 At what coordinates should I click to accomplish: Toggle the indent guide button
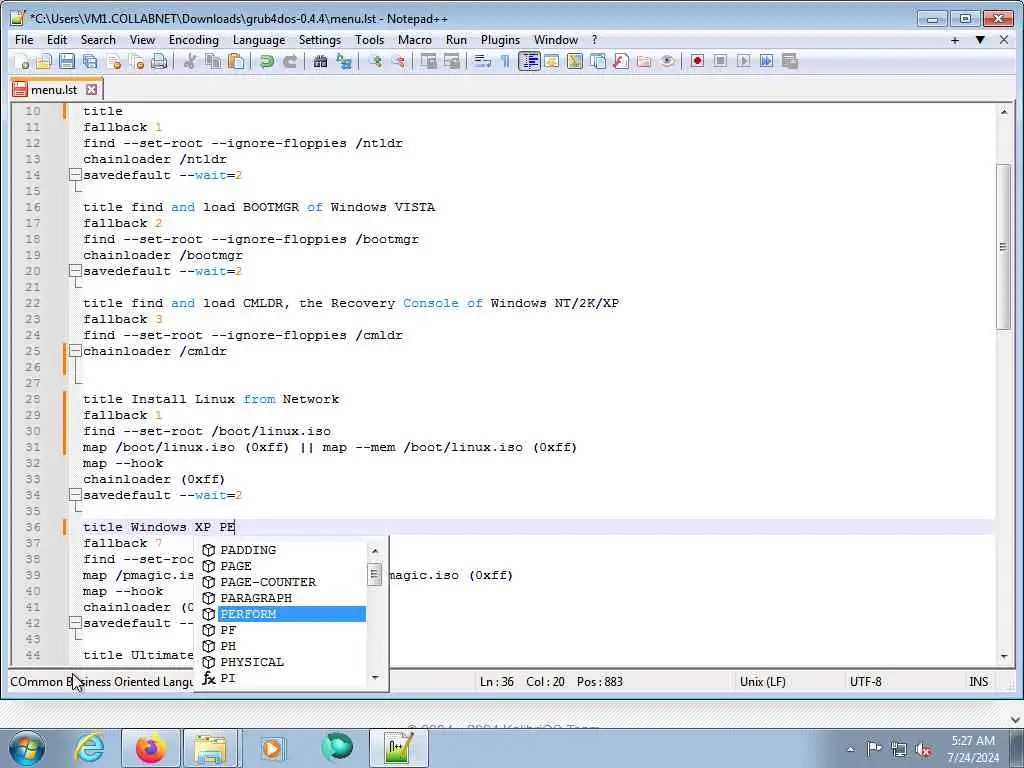[529, 61]
